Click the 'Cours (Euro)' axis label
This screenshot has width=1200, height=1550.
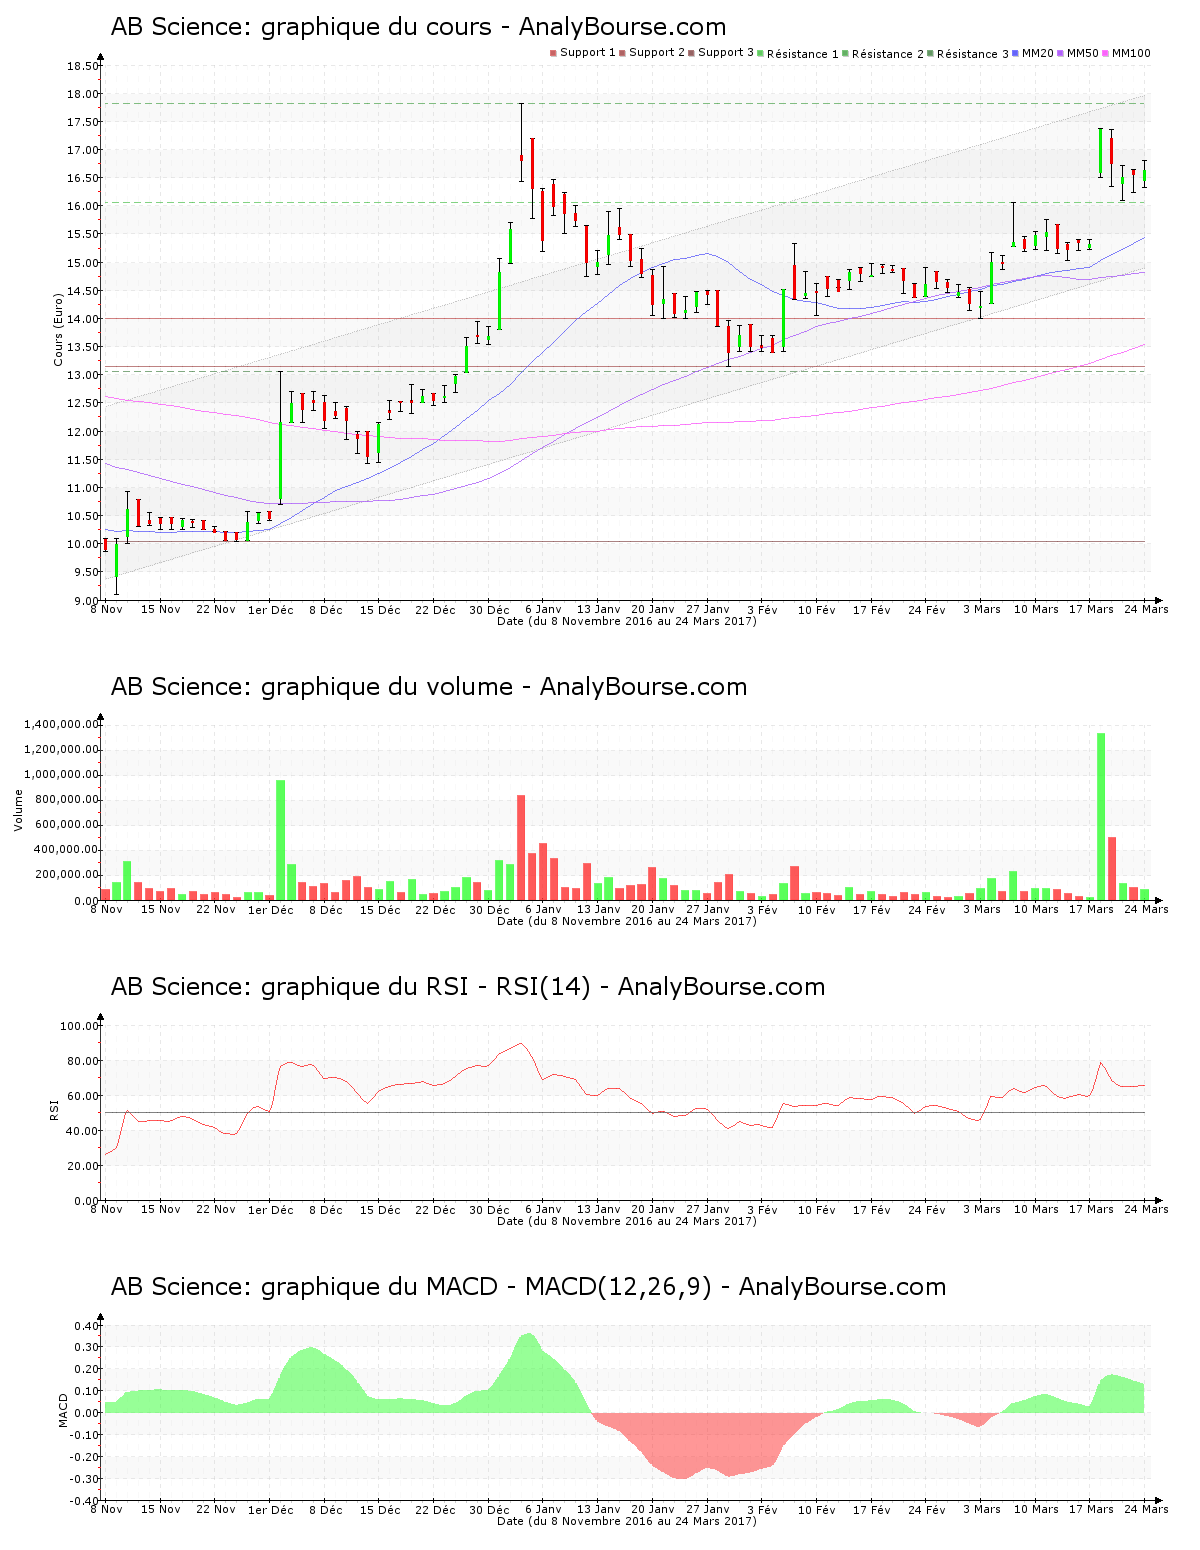click(58, 329)
